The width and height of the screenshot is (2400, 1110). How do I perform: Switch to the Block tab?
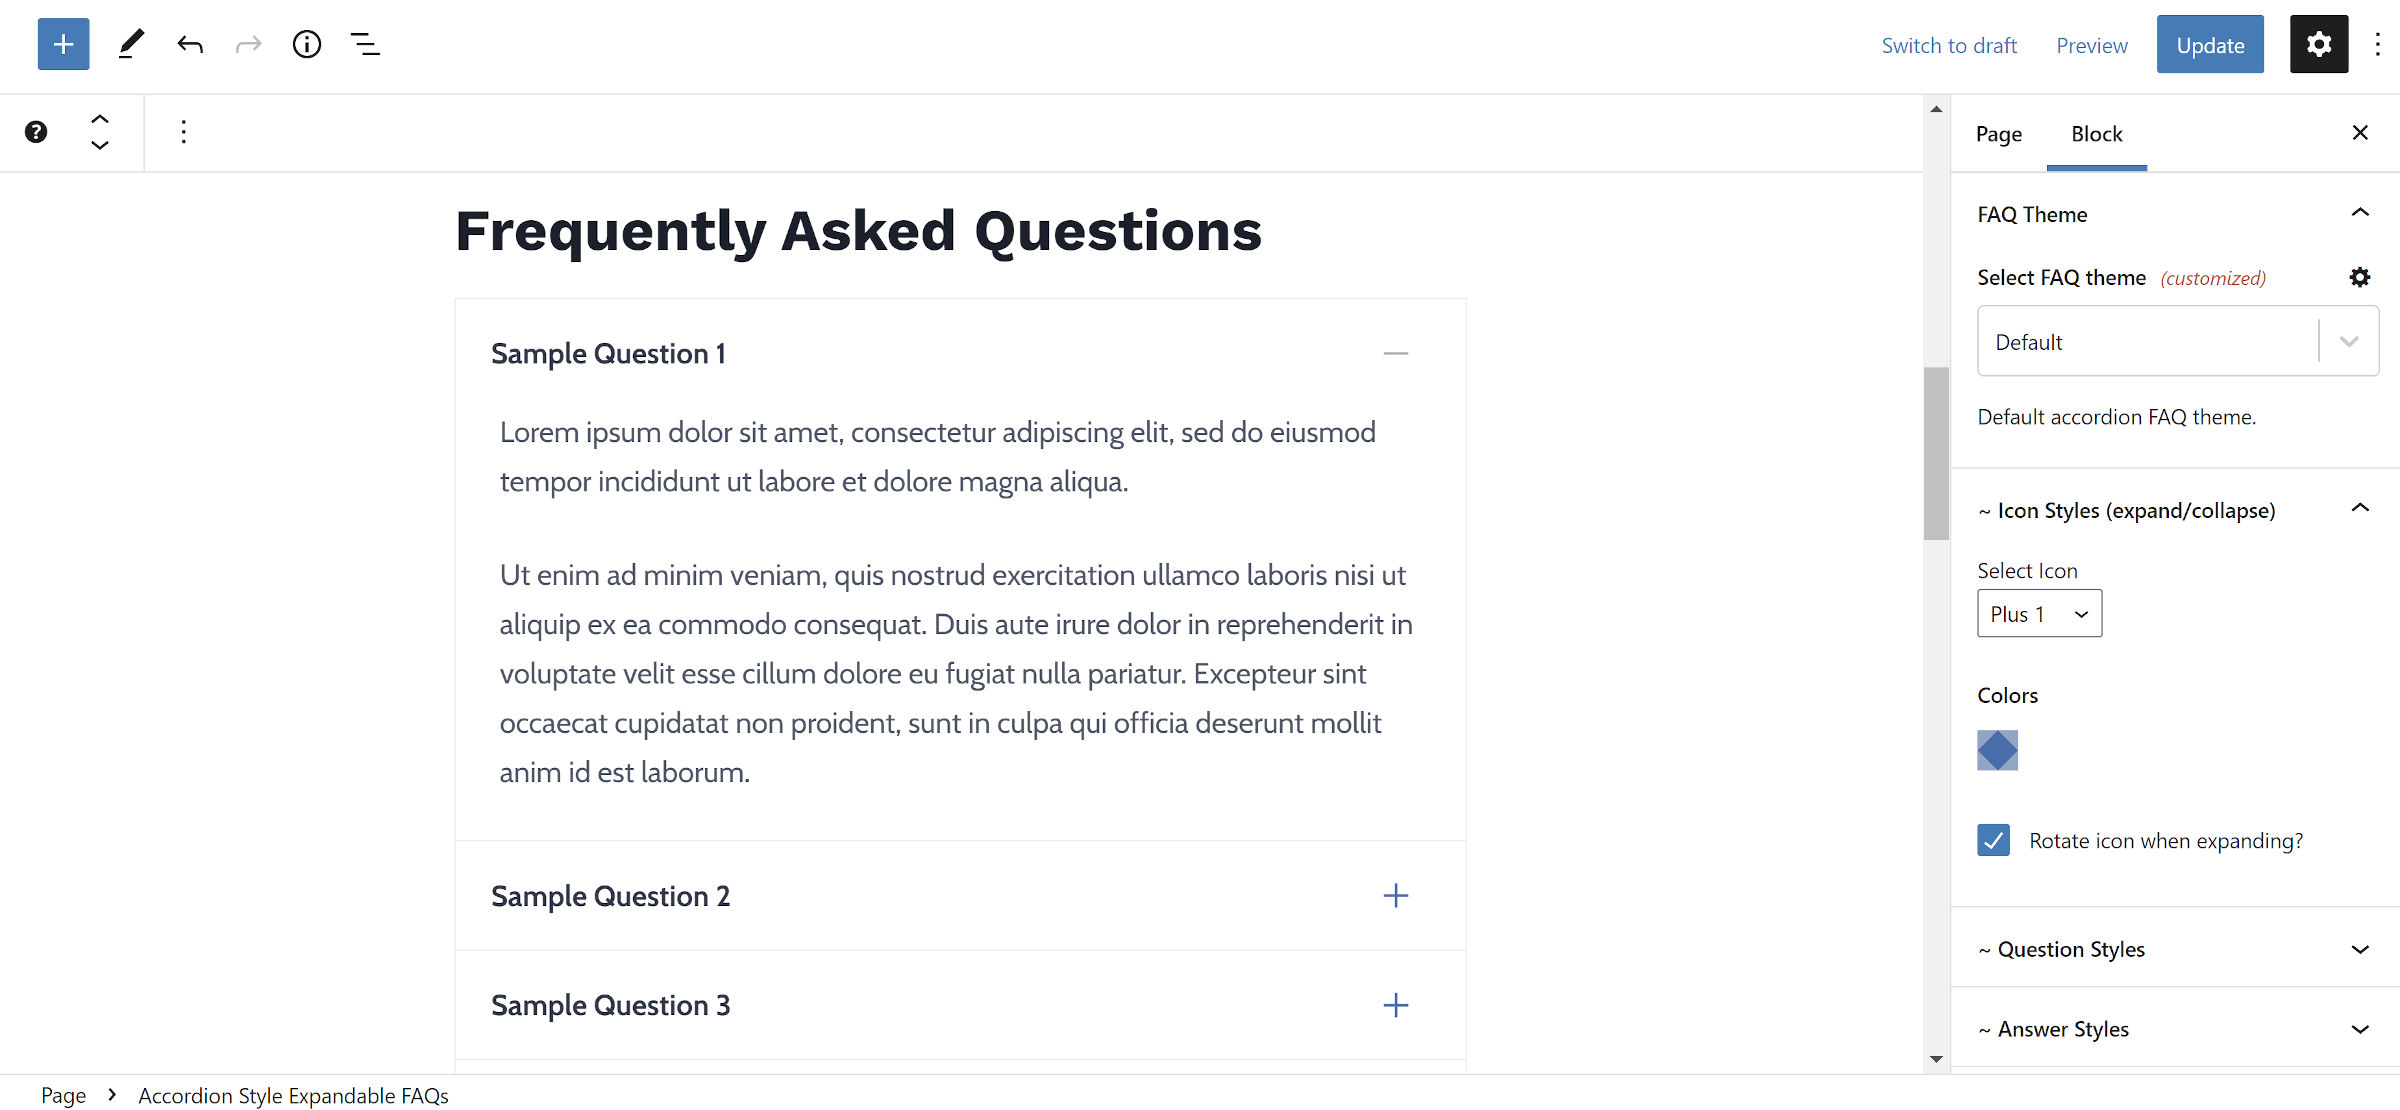click(x=2096, y=133)
